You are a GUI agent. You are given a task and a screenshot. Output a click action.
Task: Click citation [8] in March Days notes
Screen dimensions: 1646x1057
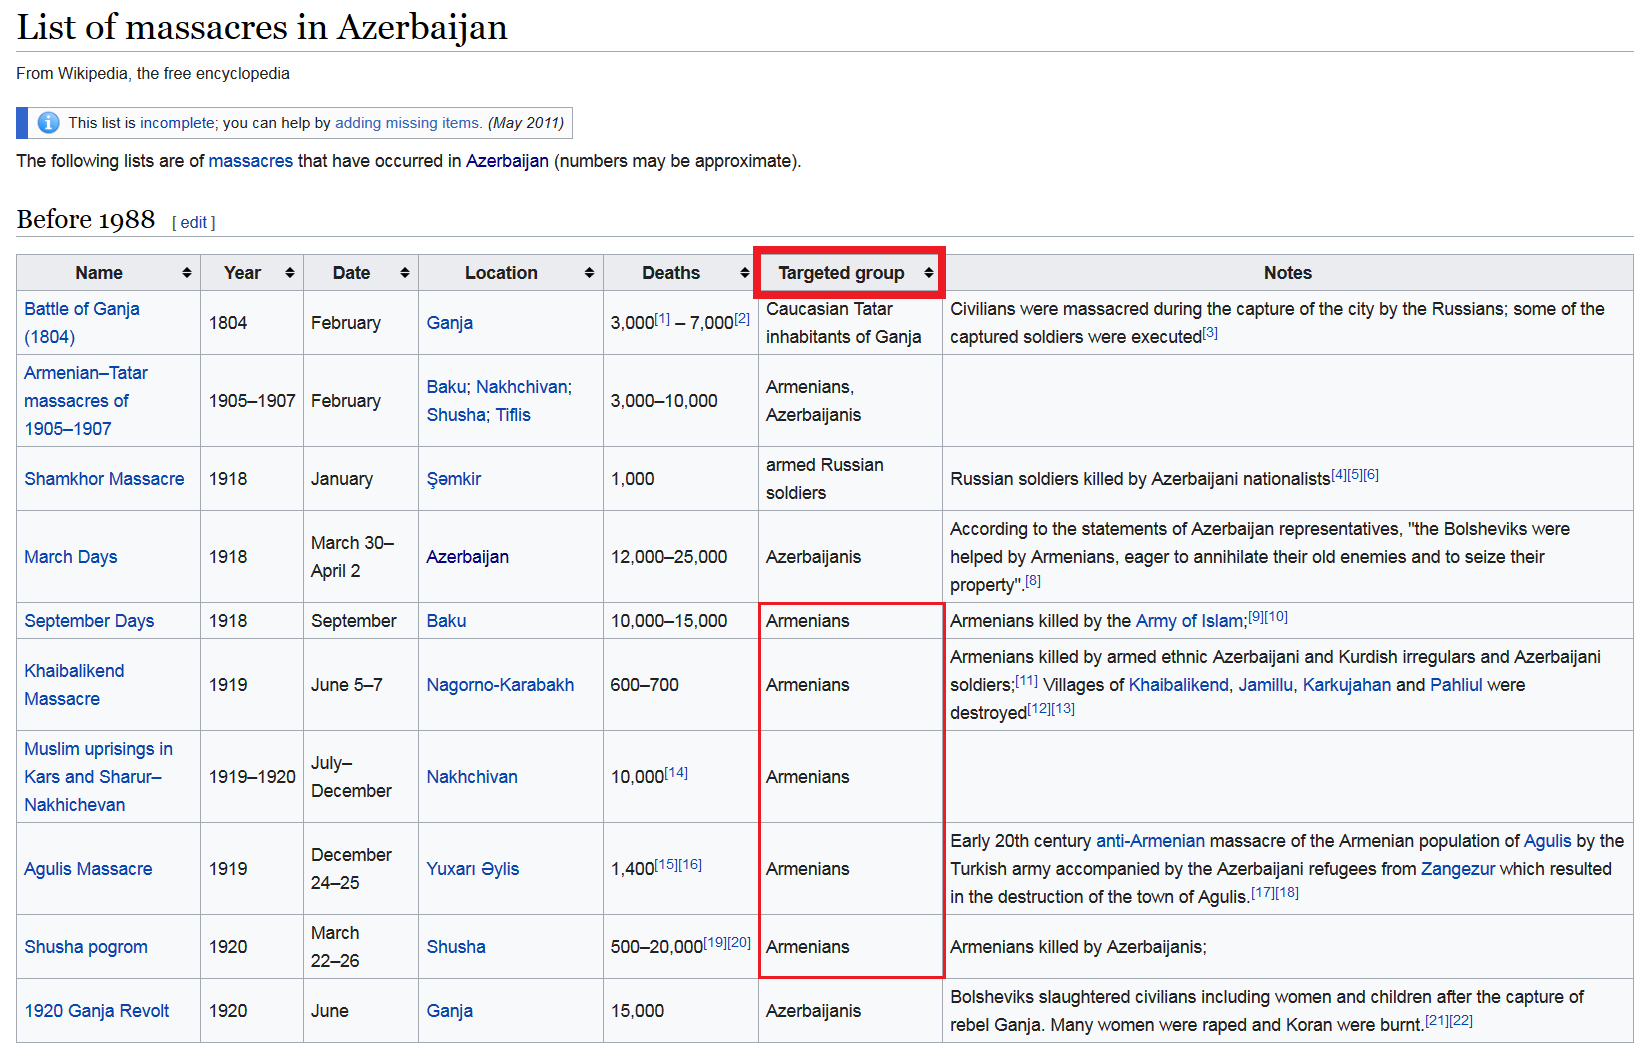[x=1033, y=580]
